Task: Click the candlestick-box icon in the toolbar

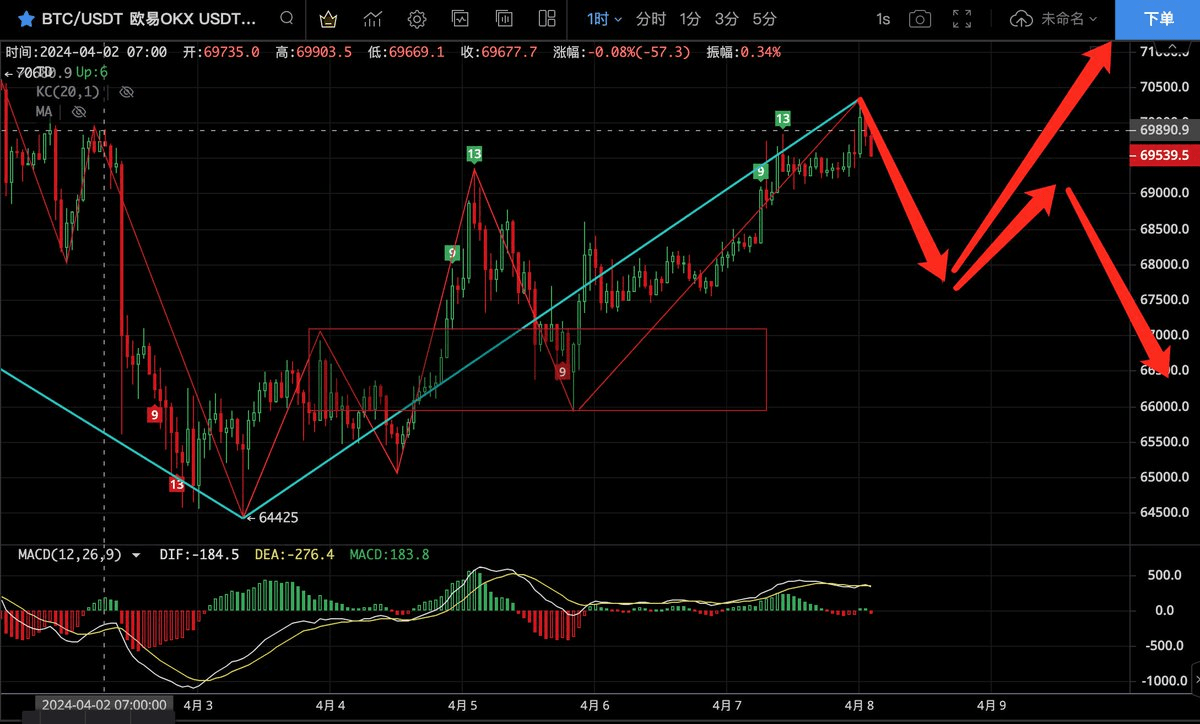Action: pyautogui.click(x=504, y=19)
